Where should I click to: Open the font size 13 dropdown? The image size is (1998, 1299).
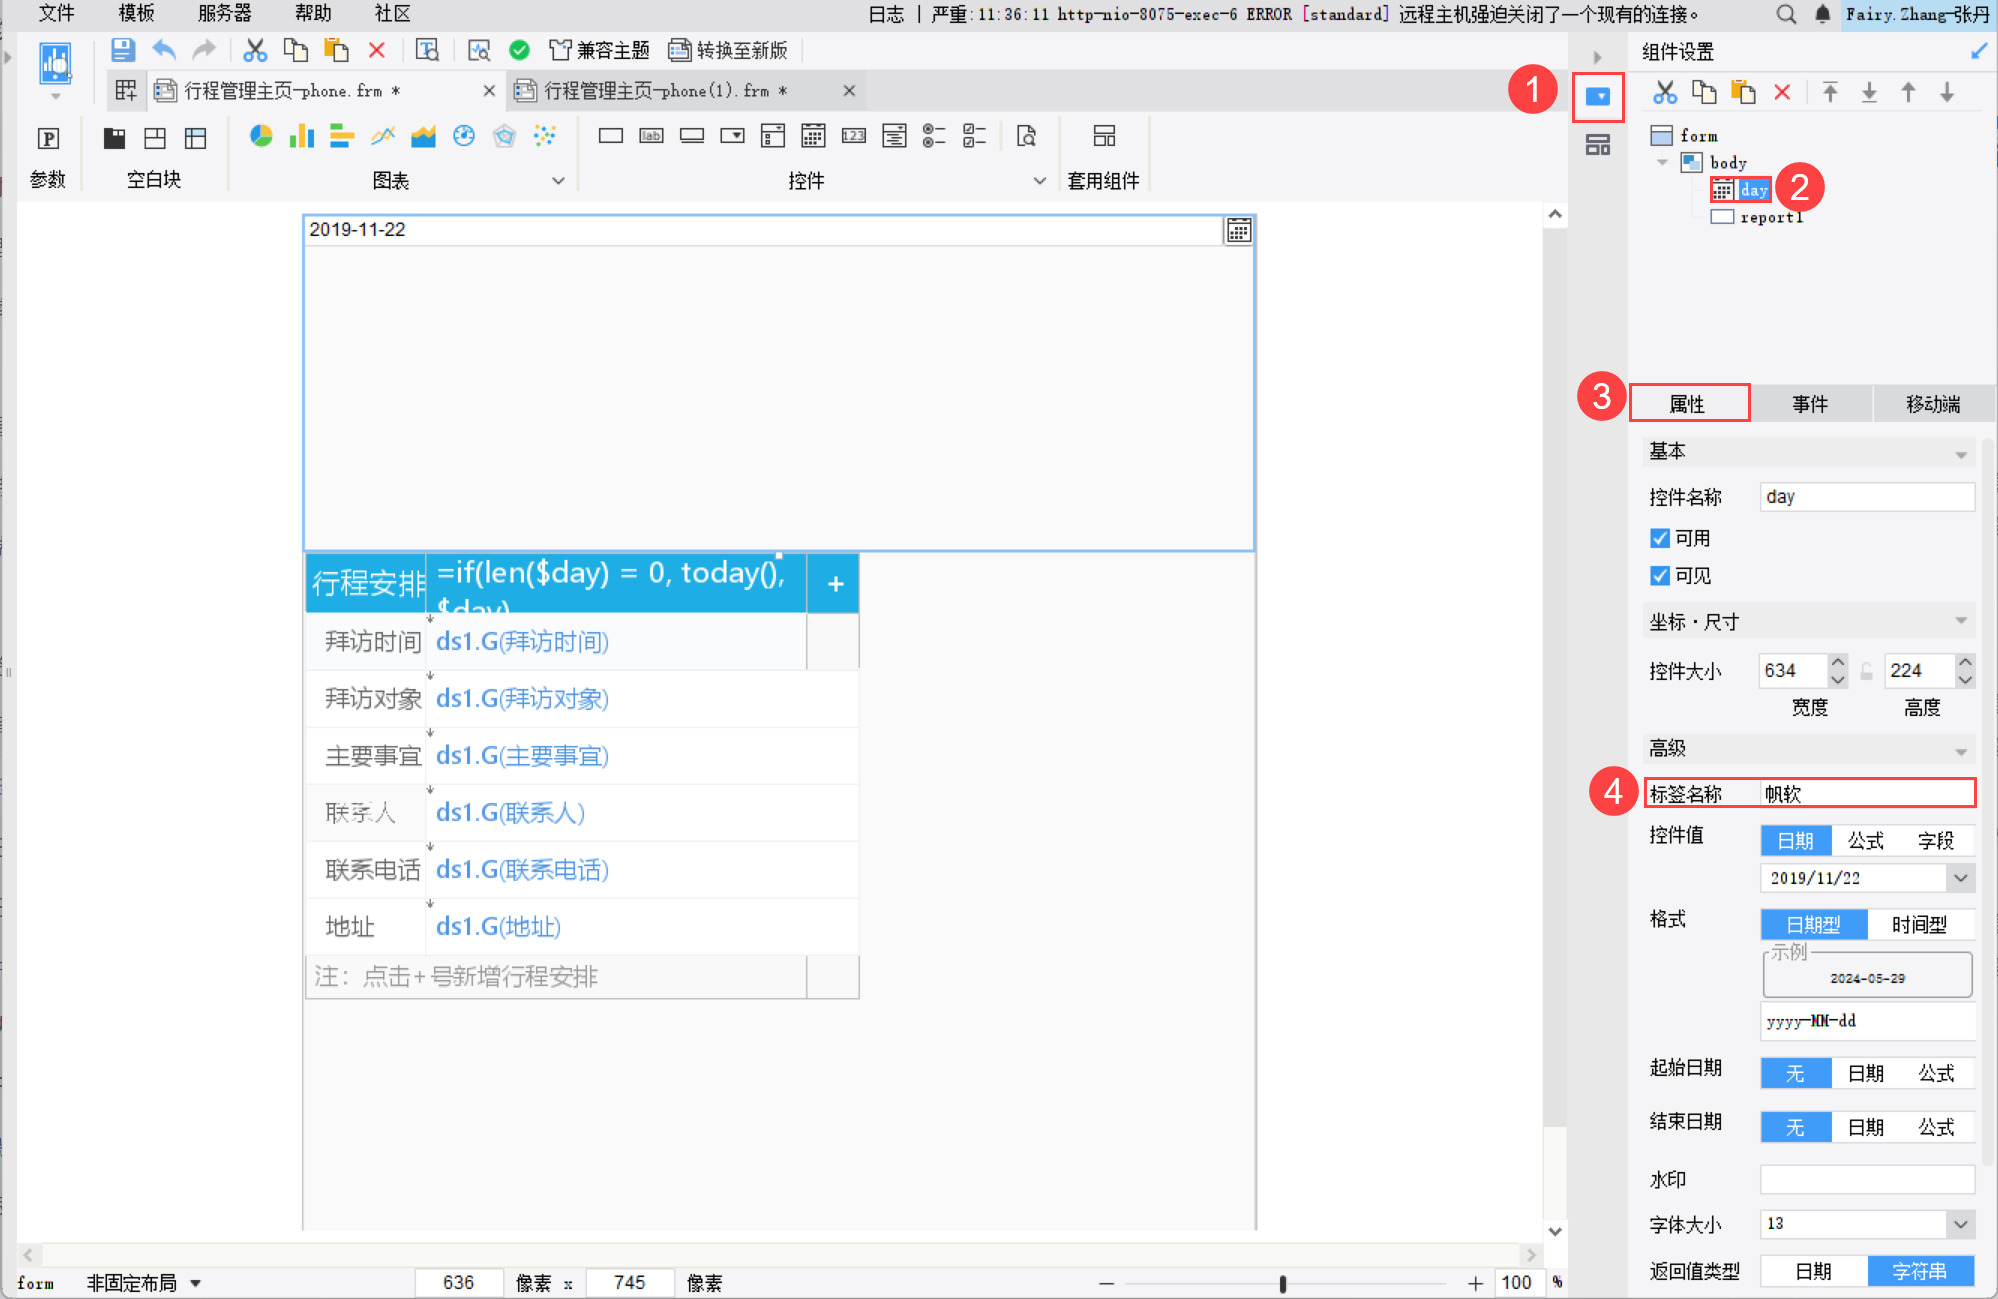pos(1960,1224)
